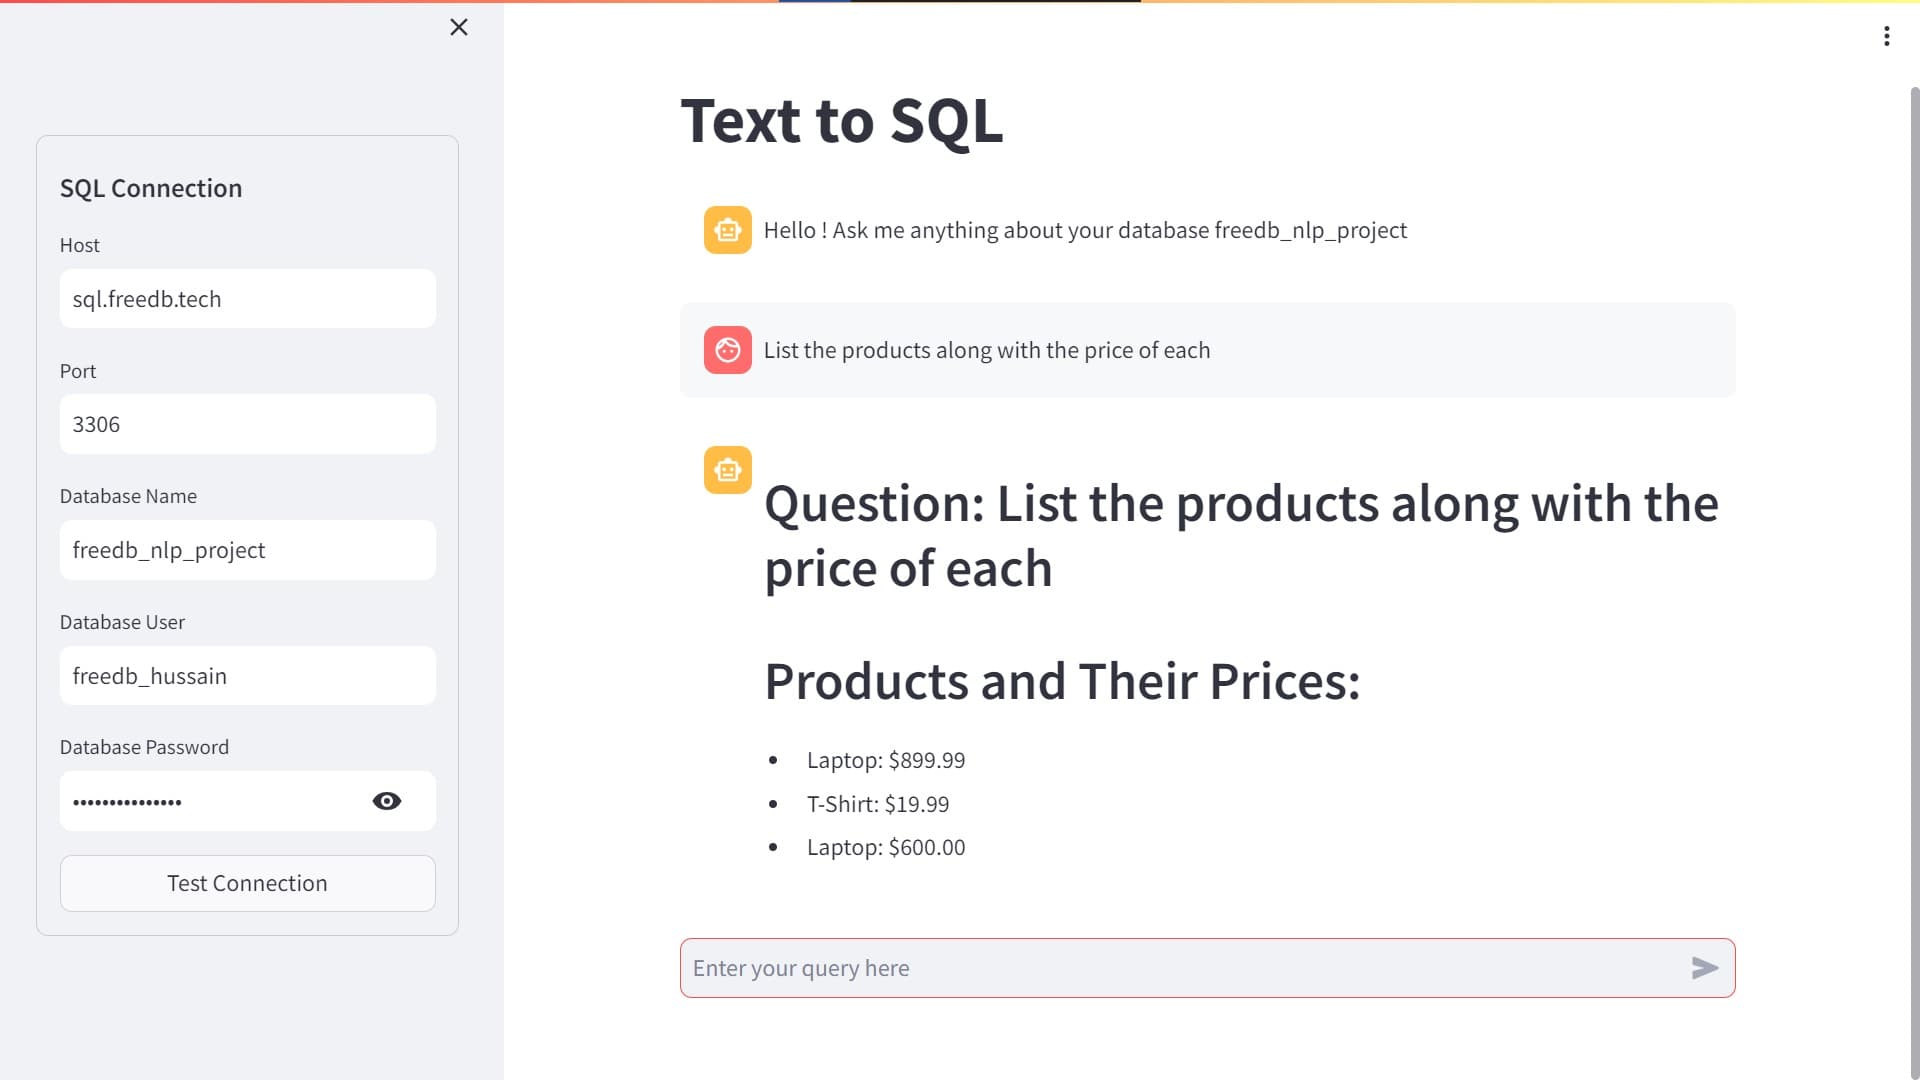The image size is (1920, 1080).
Task: Click the Database Password input field
Action: click(x=200, y=801)
